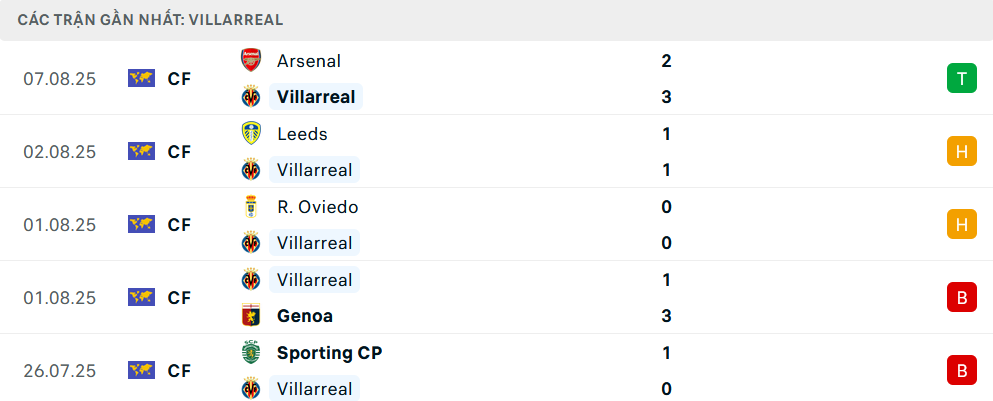
Task: Click red B badge for Sporting CP match
Action: coord(961,370)
